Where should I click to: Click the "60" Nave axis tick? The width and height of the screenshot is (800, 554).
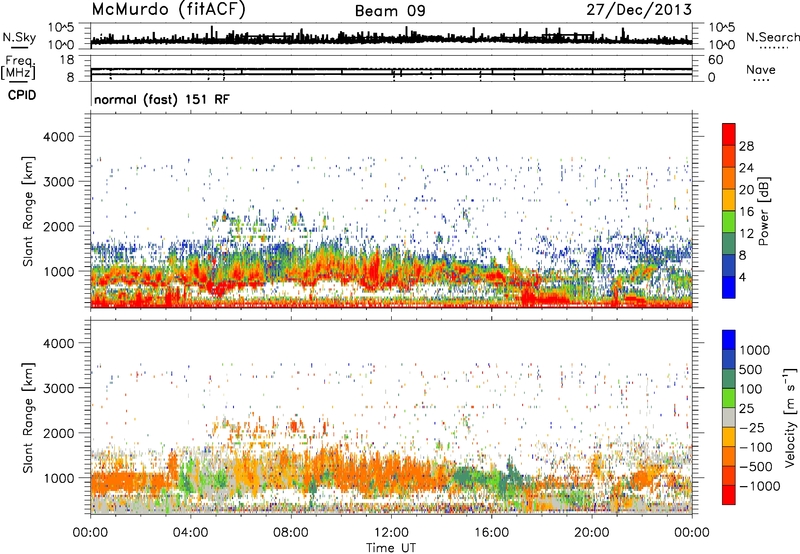click(x=716, y=60)
